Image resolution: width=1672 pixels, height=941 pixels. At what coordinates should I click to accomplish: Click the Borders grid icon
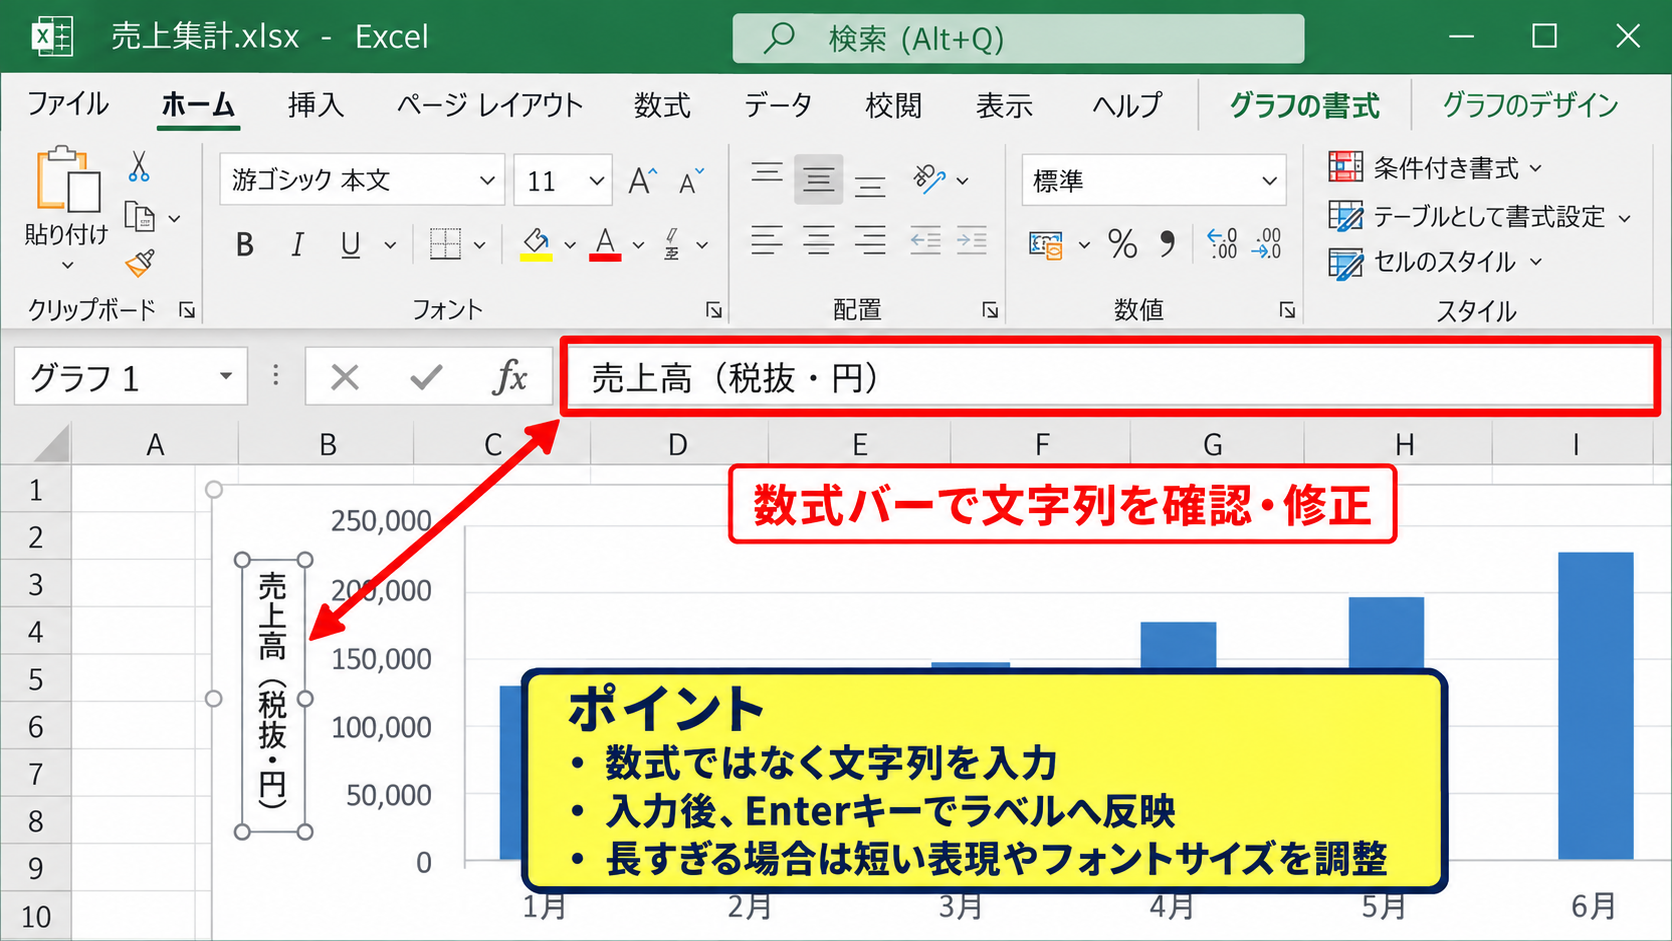445,243
